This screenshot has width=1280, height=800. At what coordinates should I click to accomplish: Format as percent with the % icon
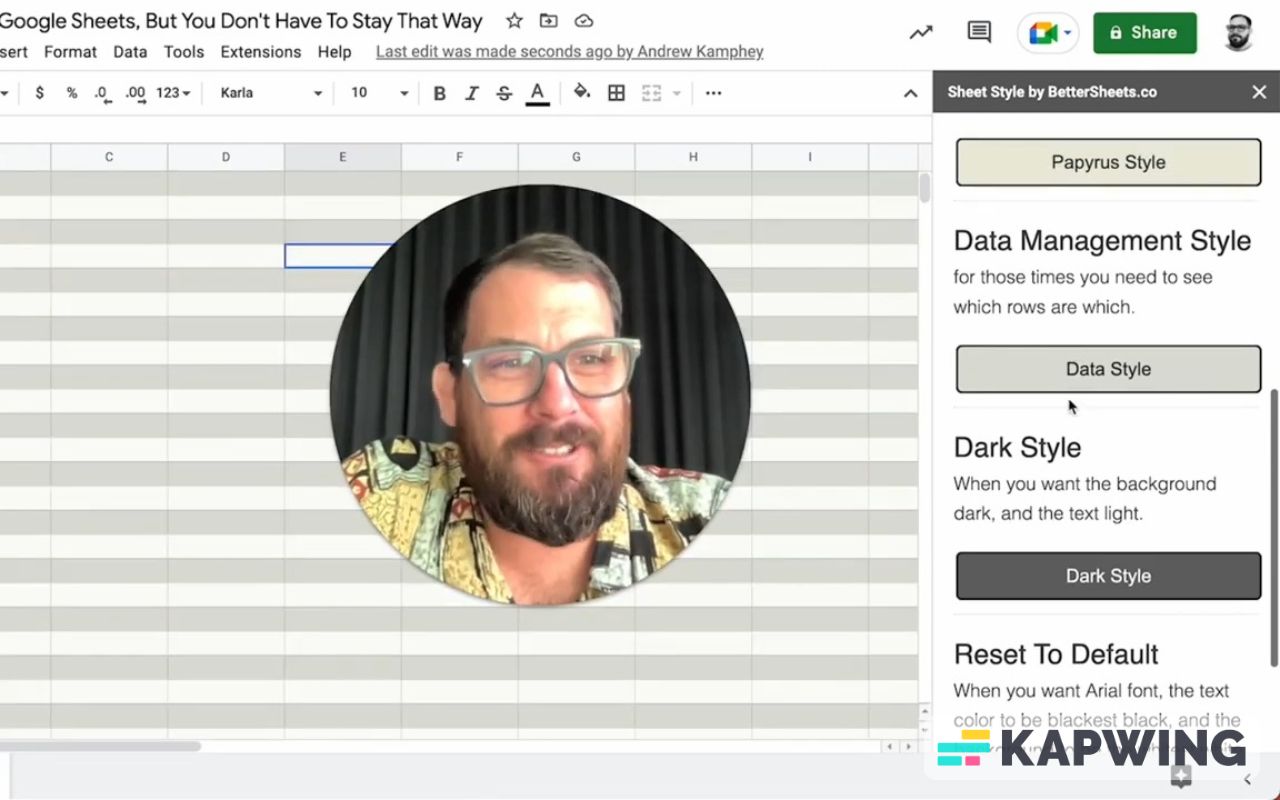[72, 93]
